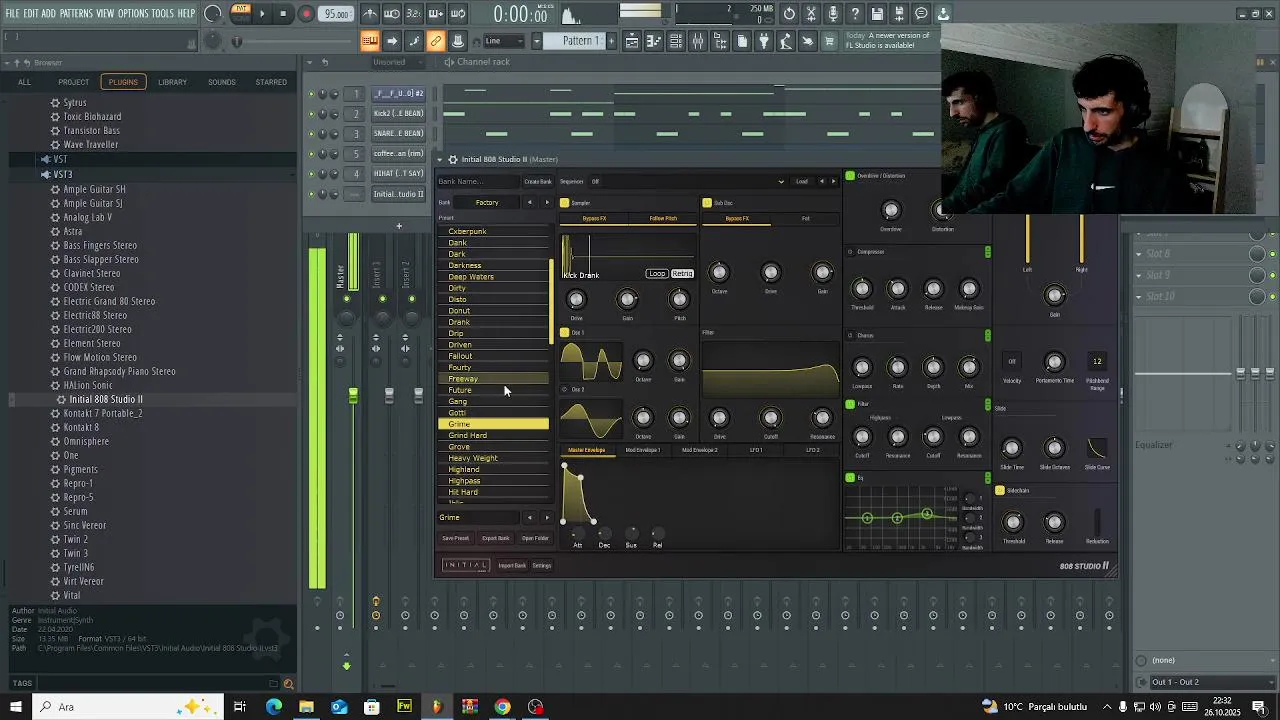The width and height of the screenshot is (1280, 720).
Task: Click the undo history icon
Action: (x=790, y=14)
